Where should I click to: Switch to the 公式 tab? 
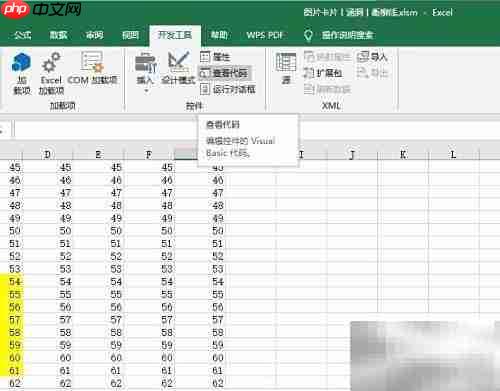[x=23, y=35]
